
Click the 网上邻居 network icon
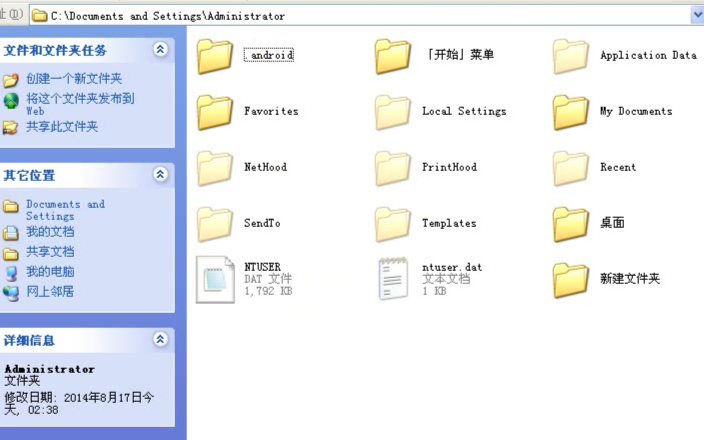[11, 293]
